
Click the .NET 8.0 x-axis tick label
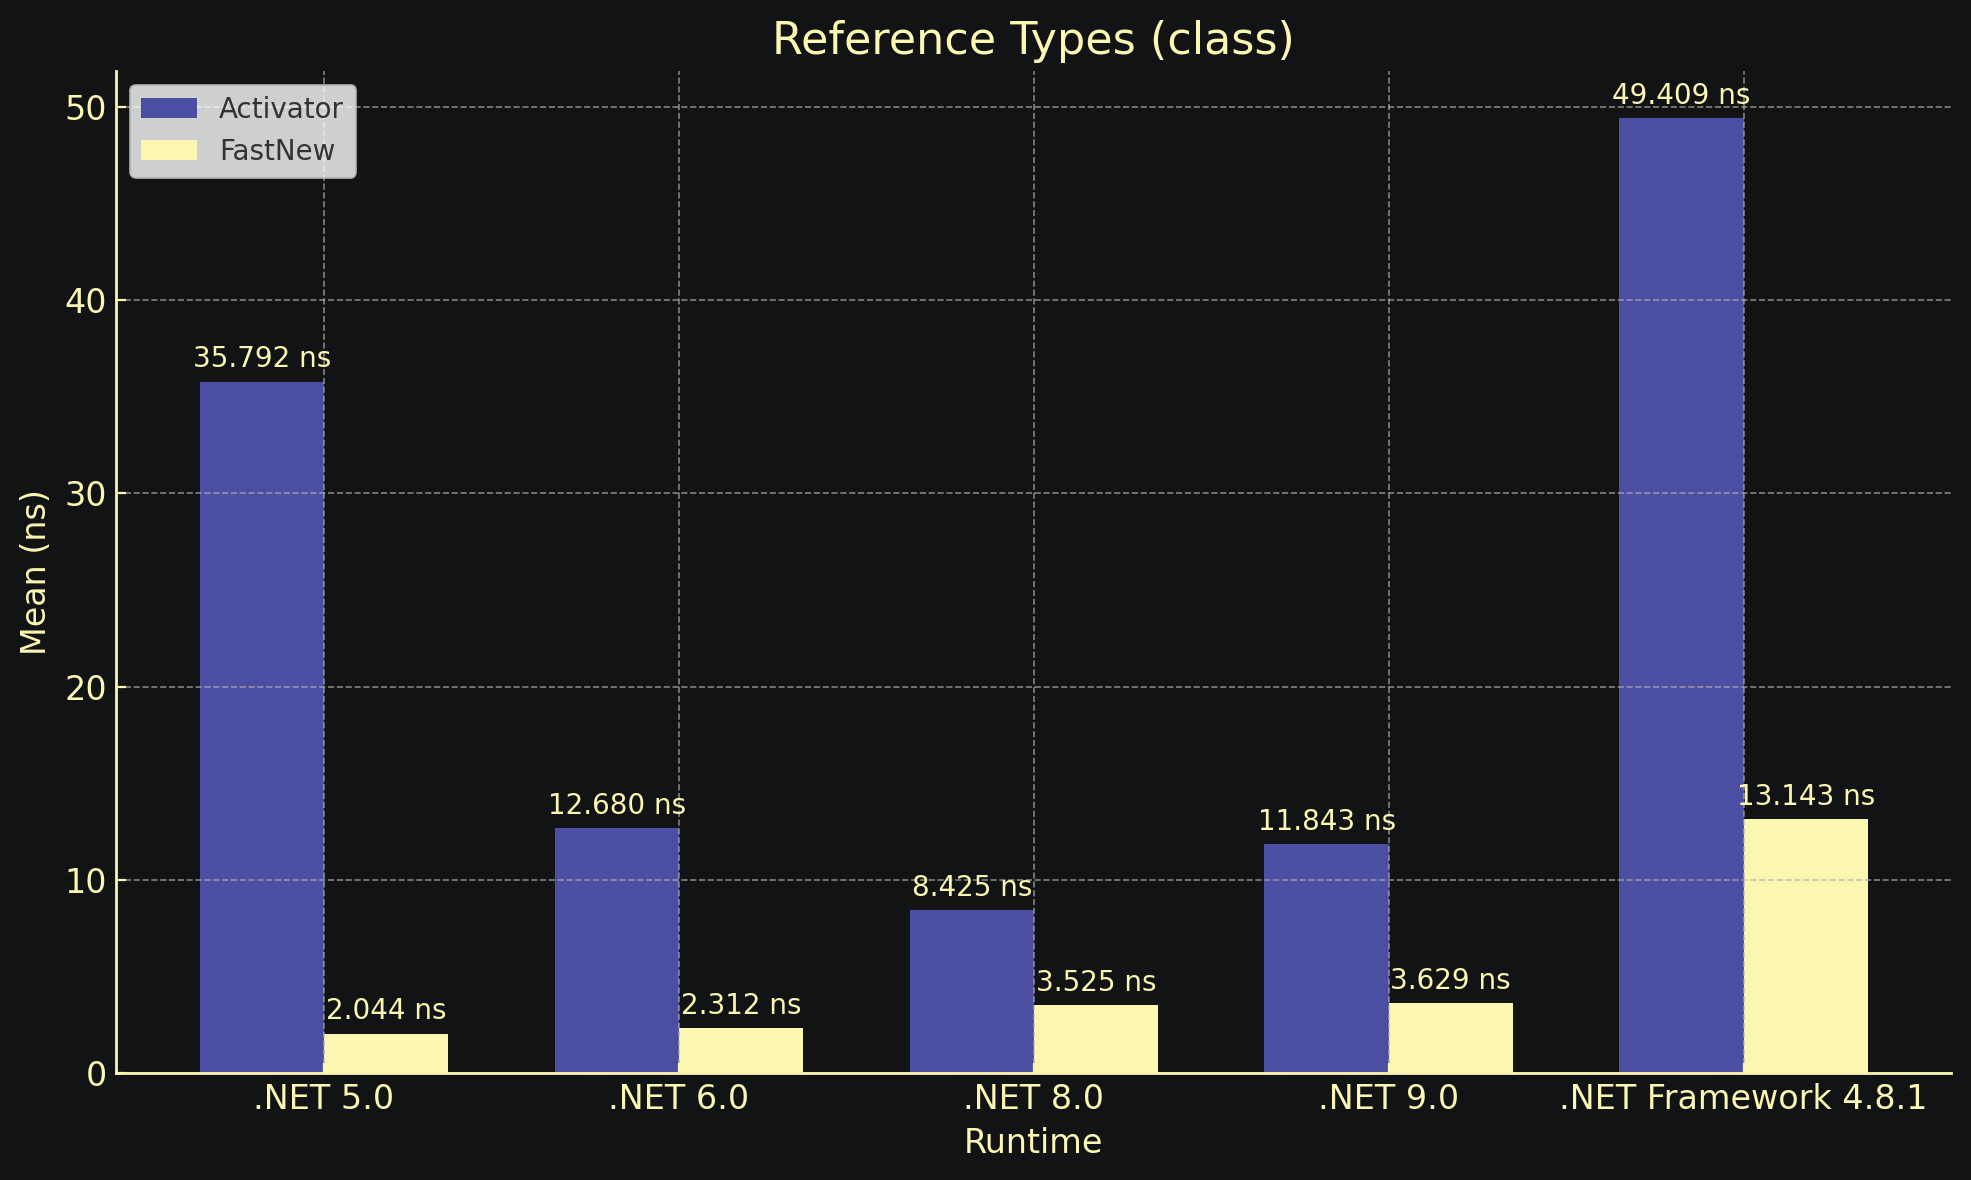(x=1033, y=1098)
